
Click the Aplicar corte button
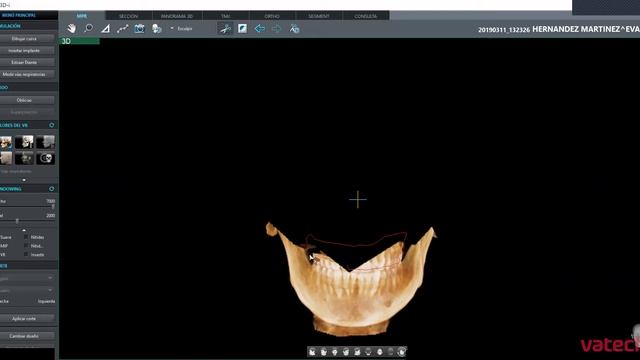click(x=24, y=318)
